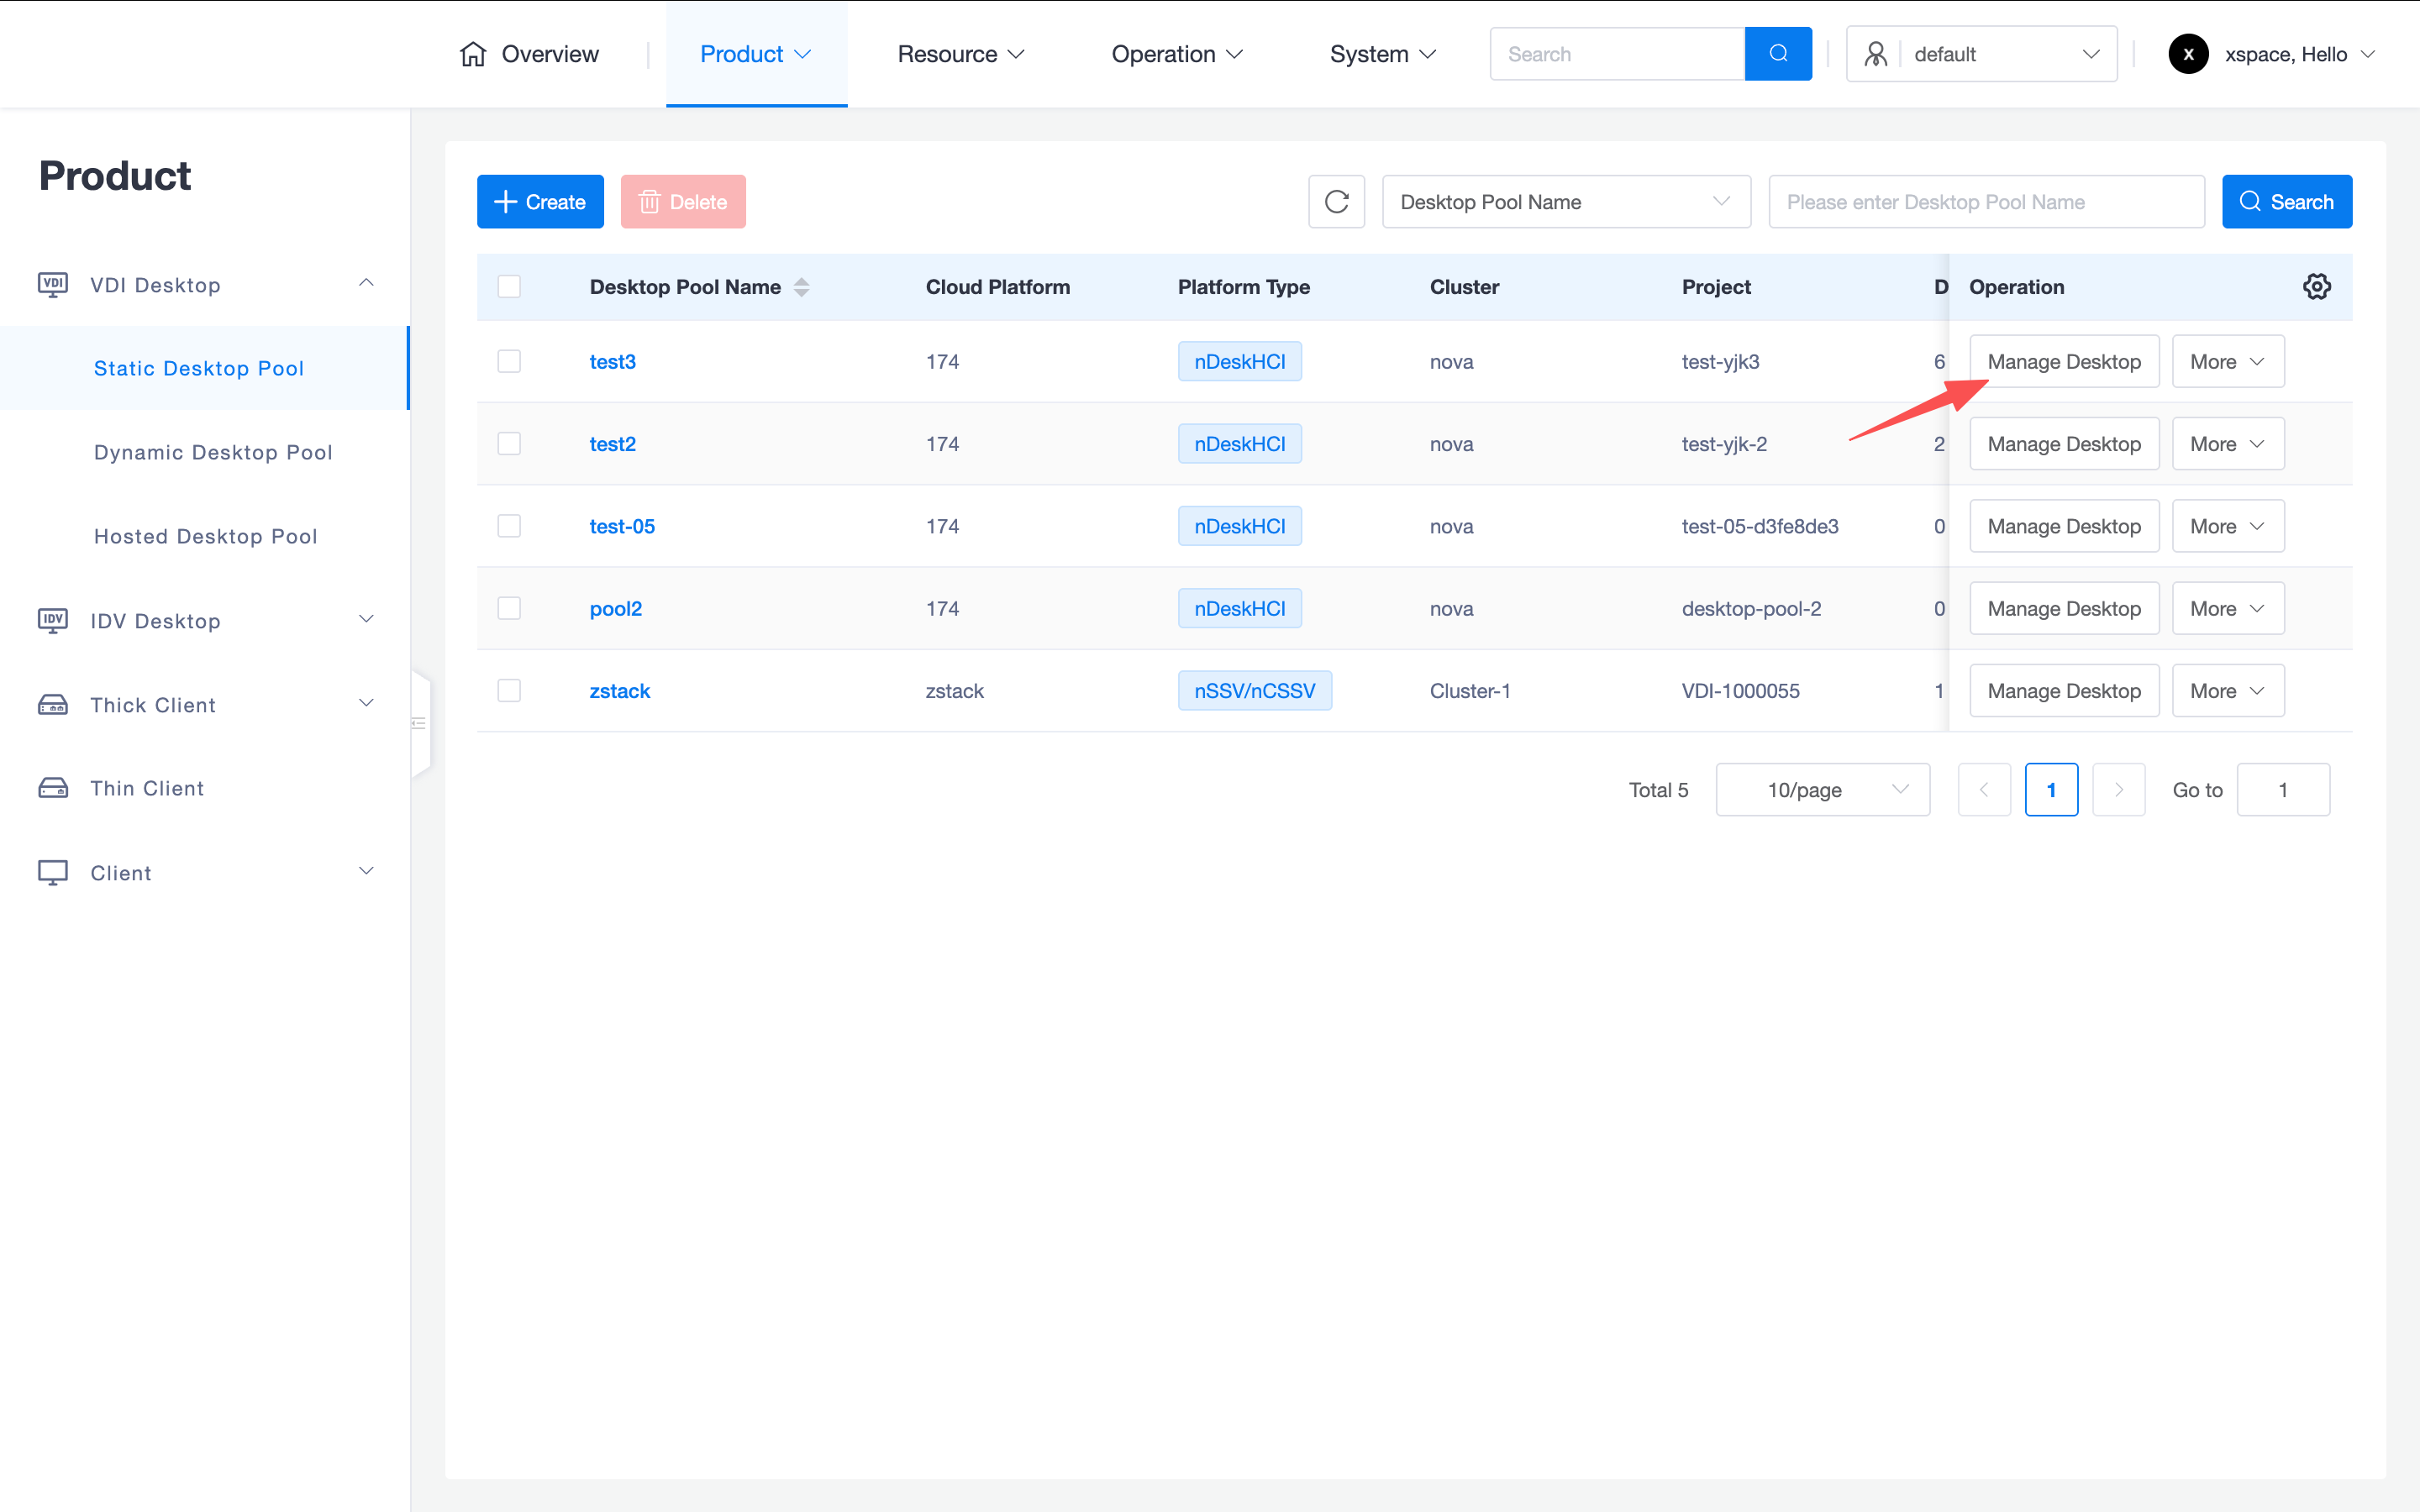Click the blue magnifier button in top search

tap(1777, 54)
